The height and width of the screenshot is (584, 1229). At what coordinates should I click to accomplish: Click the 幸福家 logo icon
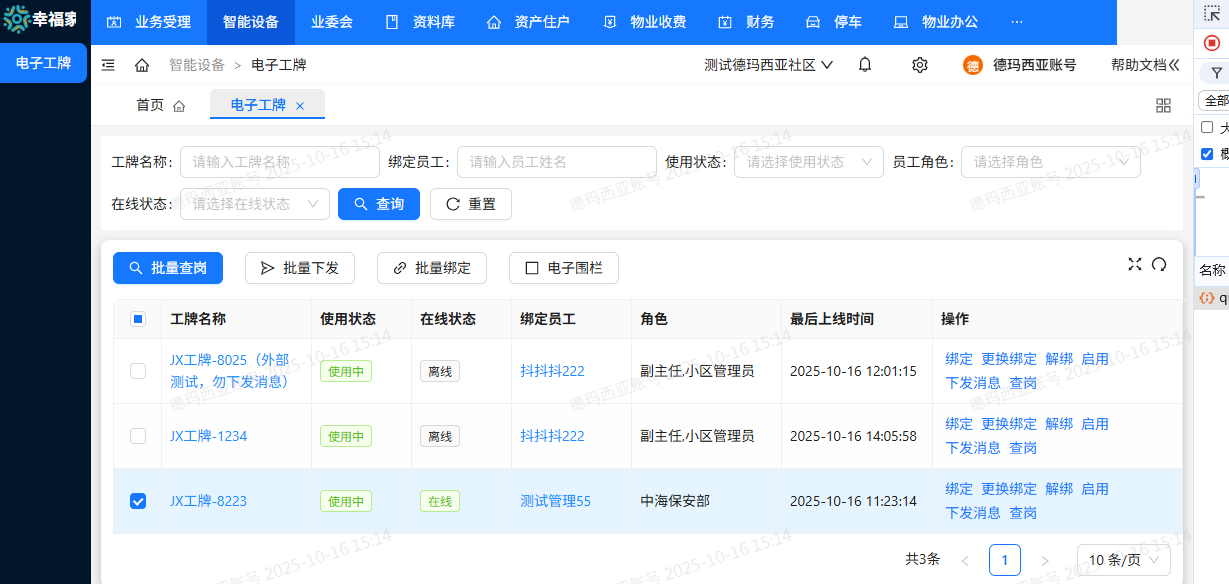pos(16,21)
